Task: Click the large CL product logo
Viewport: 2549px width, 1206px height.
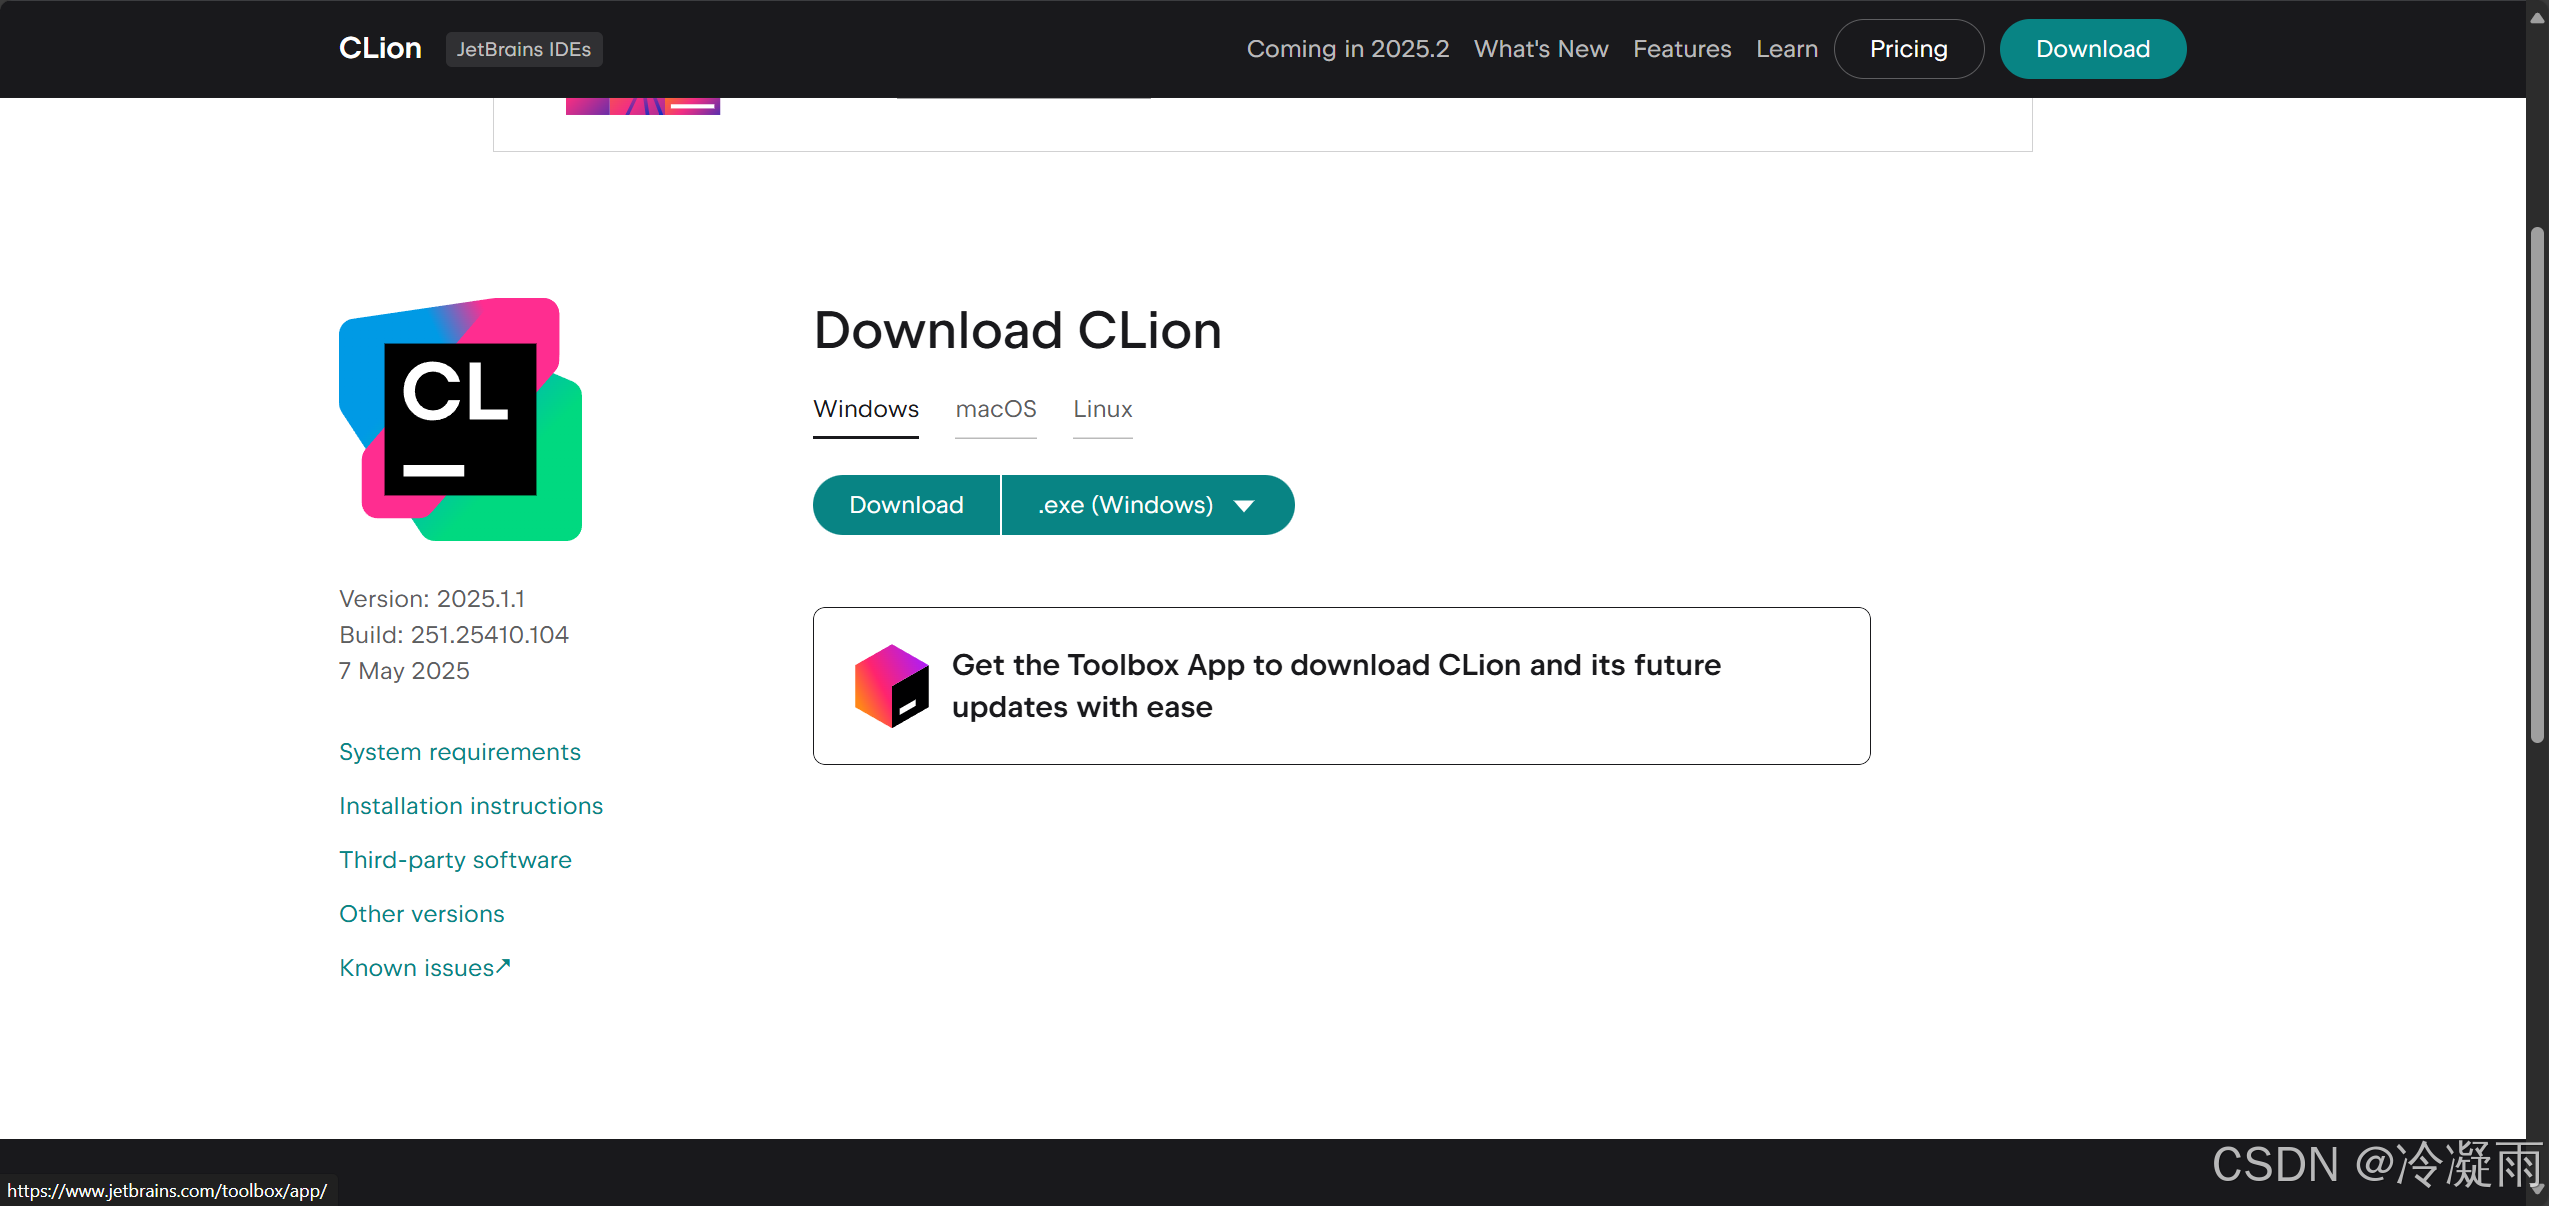Action: coord(461,419)
